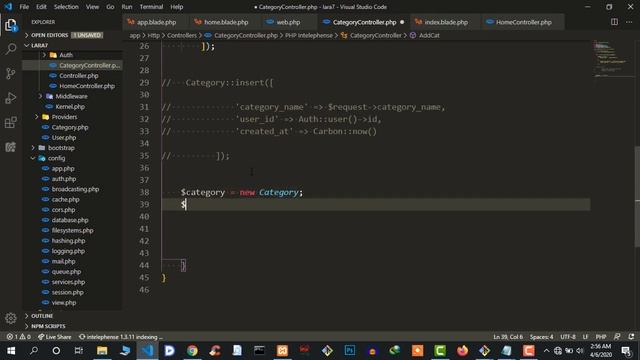Split the editor to the right
Image resolution: width=640 pixels, height=360 pixels.
pos(614,22)
